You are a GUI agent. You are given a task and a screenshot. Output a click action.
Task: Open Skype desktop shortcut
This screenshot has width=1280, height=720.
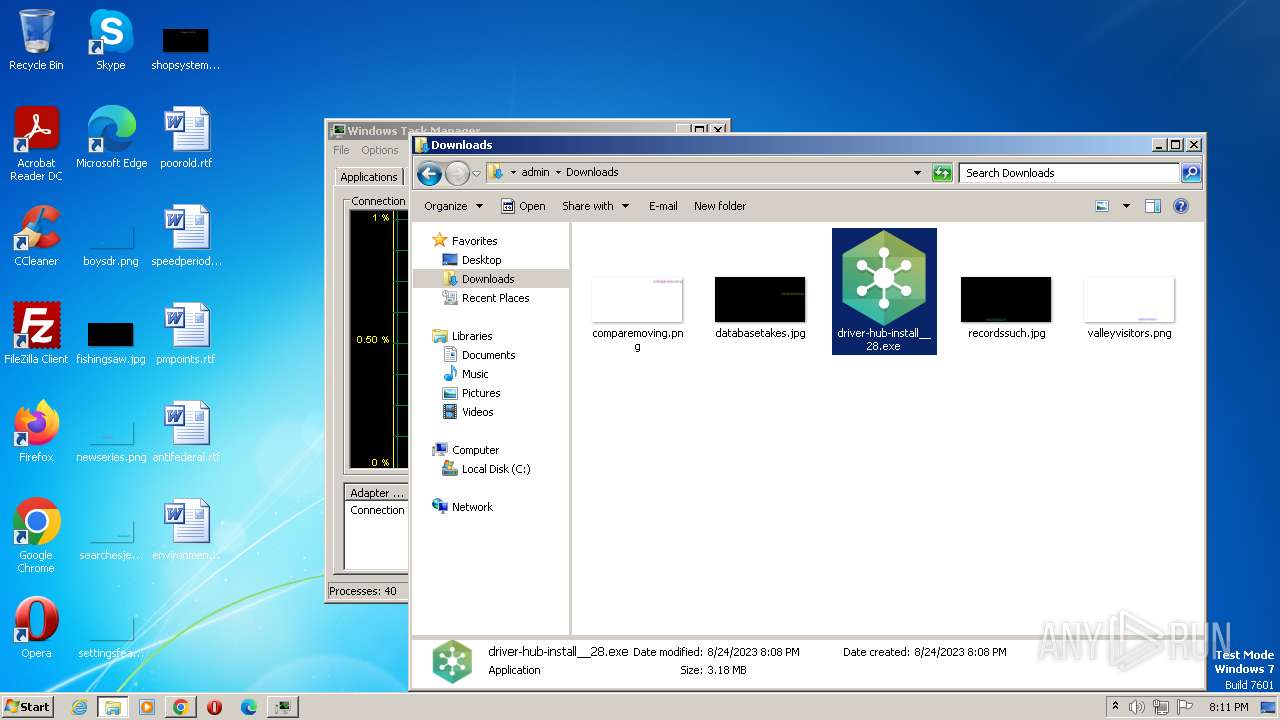pos(110,40)
